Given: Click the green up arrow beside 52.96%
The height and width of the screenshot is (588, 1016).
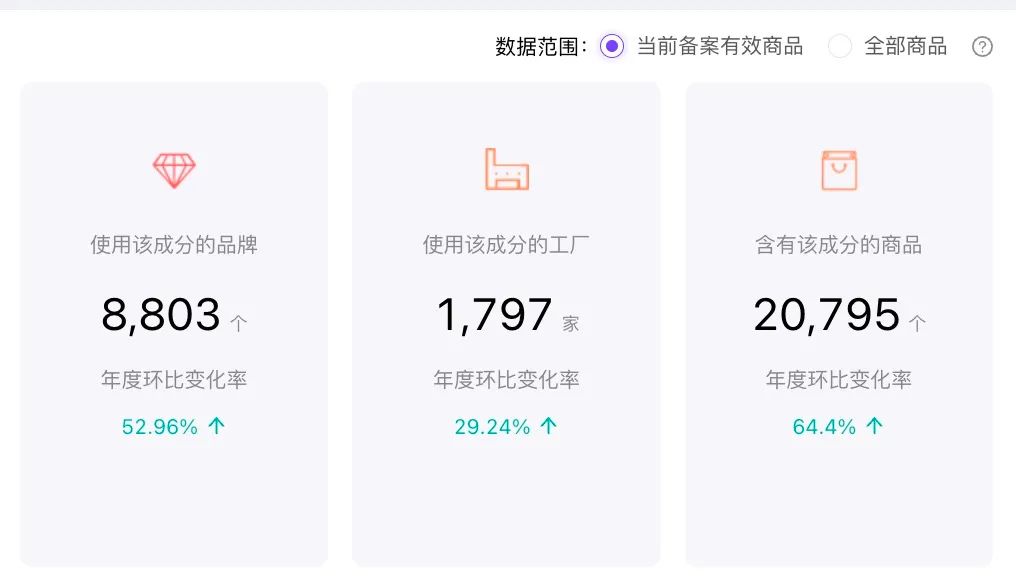Looking at the screenshot, I should pyautogui.click(x=216, y=426).
